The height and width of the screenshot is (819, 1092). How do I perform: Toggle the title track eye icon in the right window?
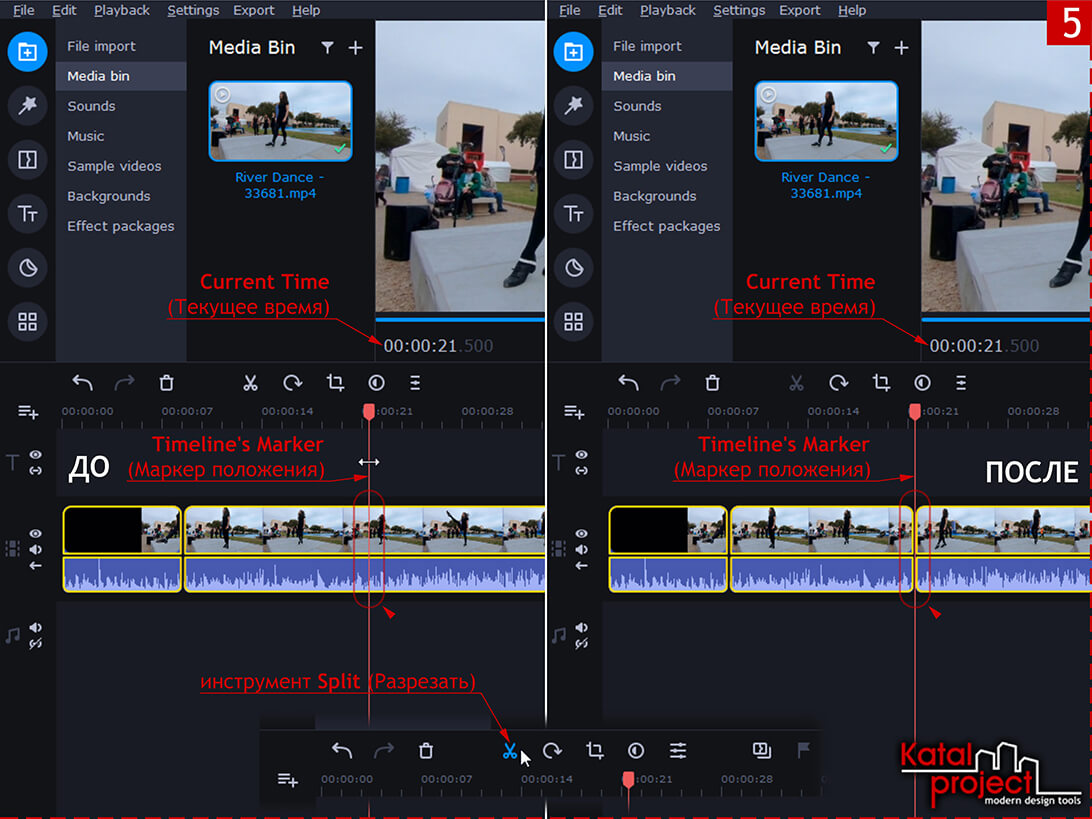[x=581, y=455]
